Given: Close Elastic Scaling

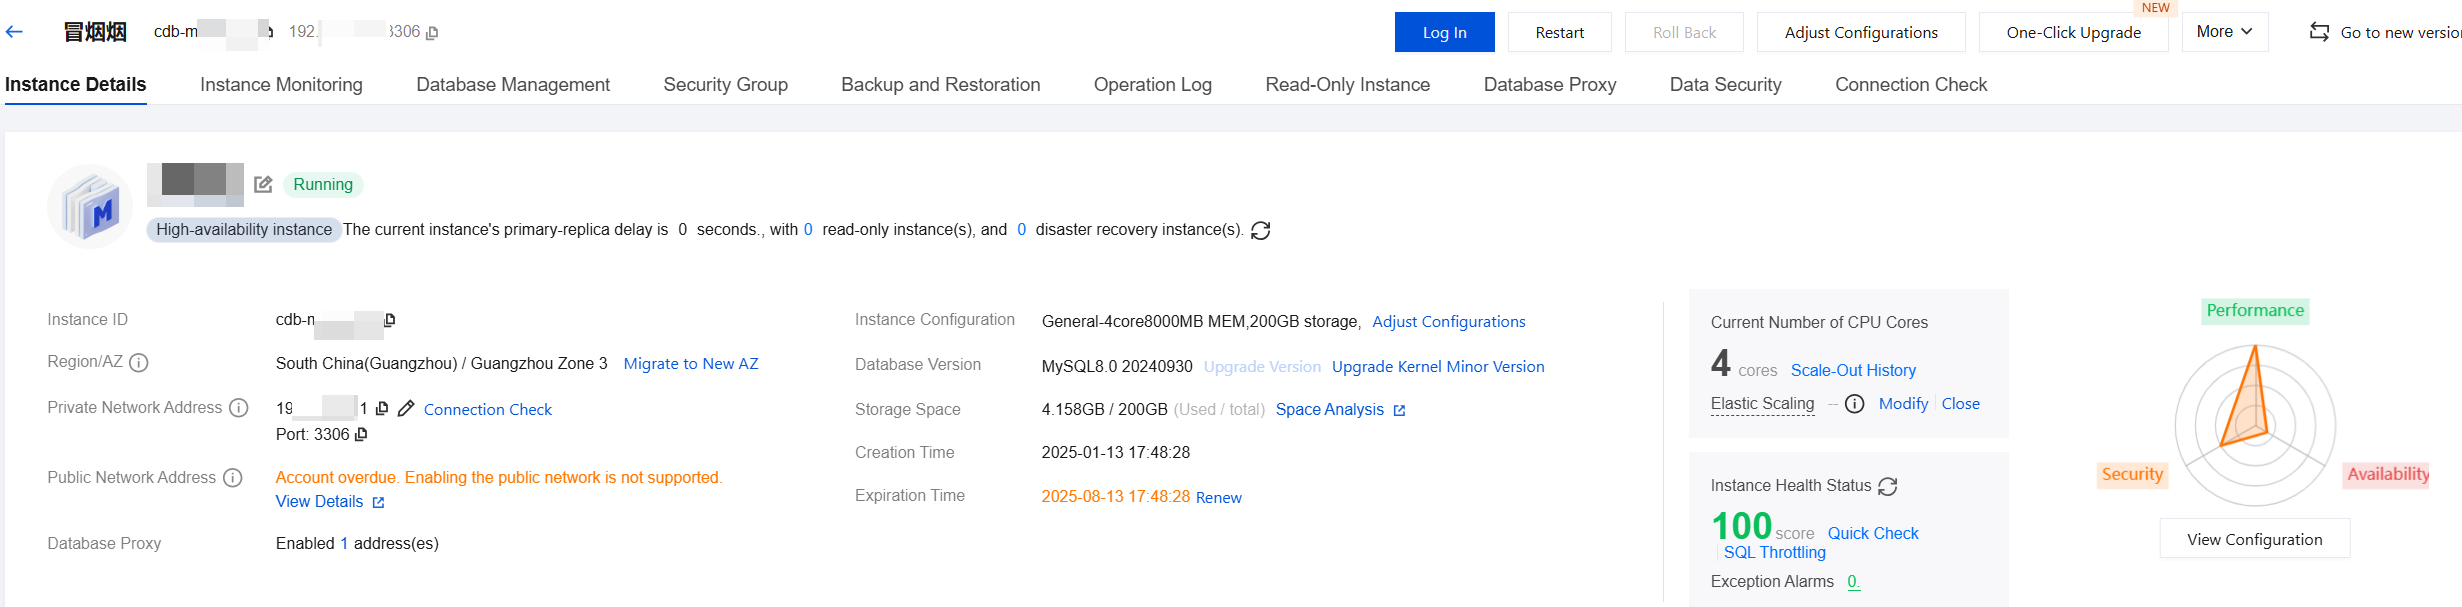Looking at the screenshot, I should click(1960, 404).
